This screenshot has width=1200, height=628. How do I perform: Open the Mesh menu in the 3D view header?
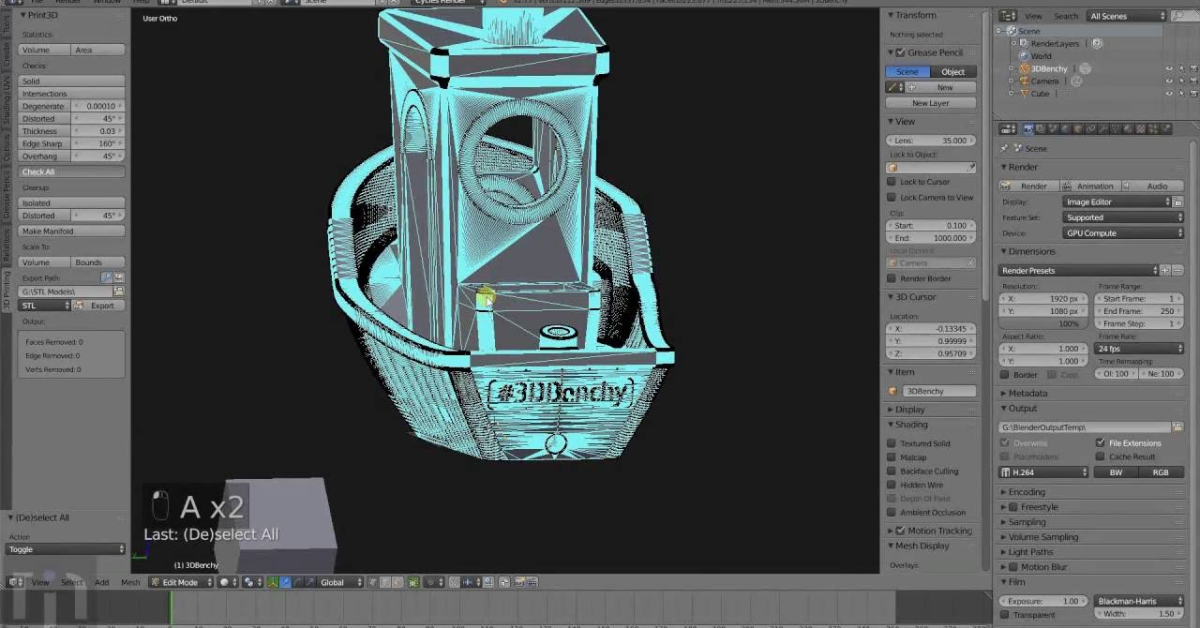130,582
